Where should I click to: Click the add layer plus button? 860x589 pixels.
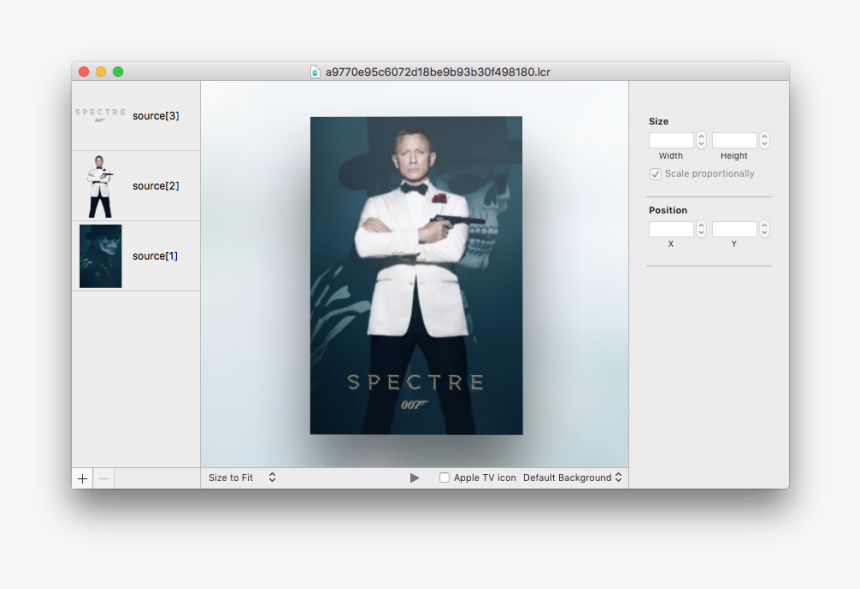[x=82, y=478]
